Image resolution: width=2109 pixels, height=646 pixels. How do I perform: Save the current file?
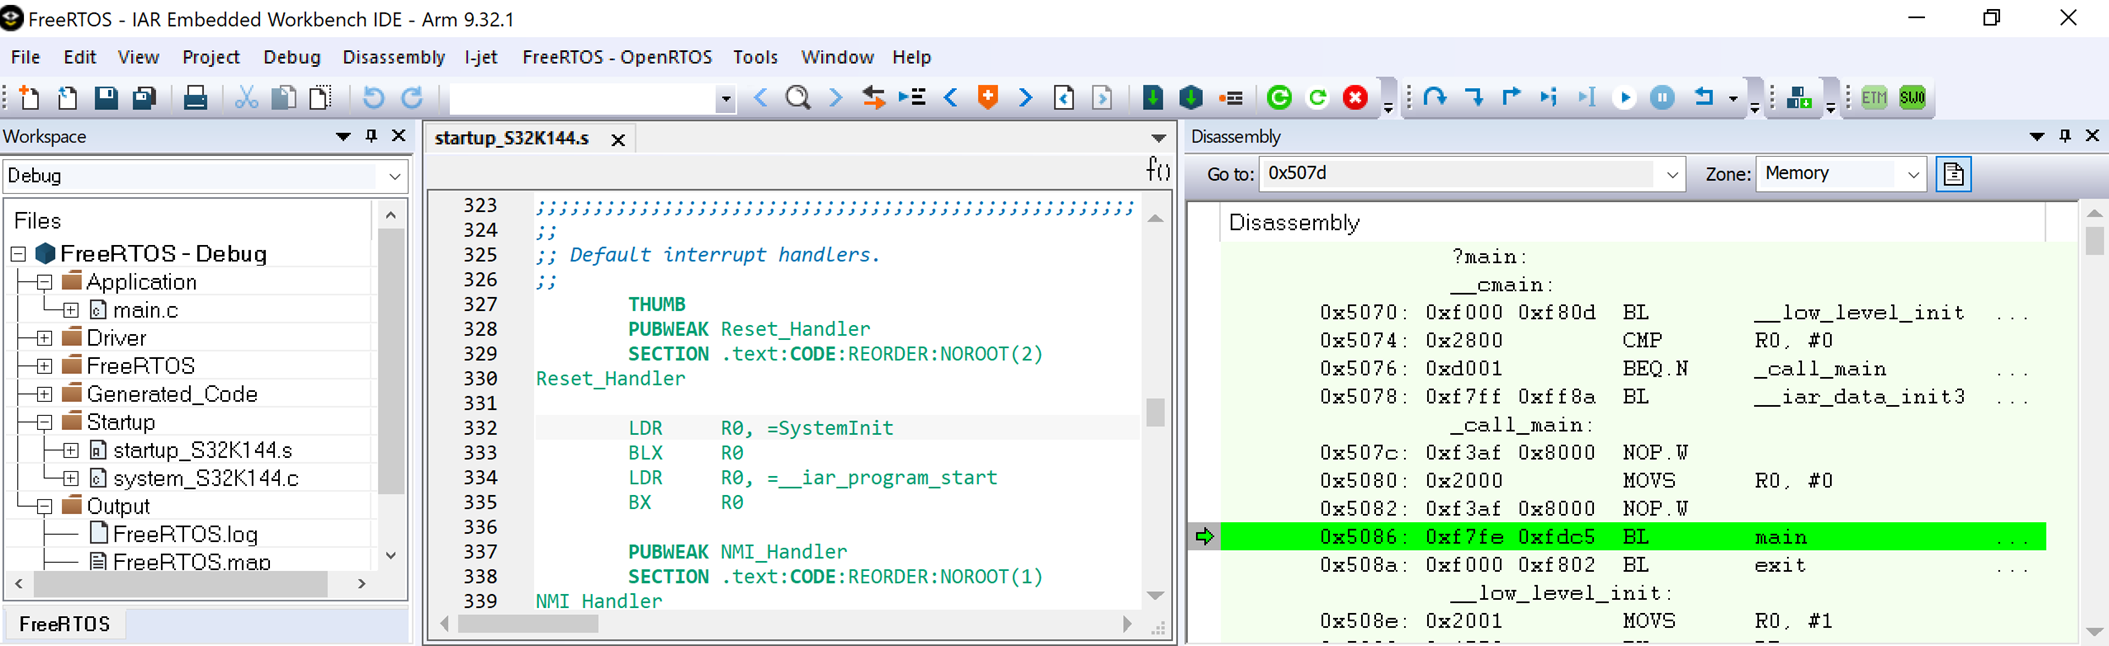point(106,97)
